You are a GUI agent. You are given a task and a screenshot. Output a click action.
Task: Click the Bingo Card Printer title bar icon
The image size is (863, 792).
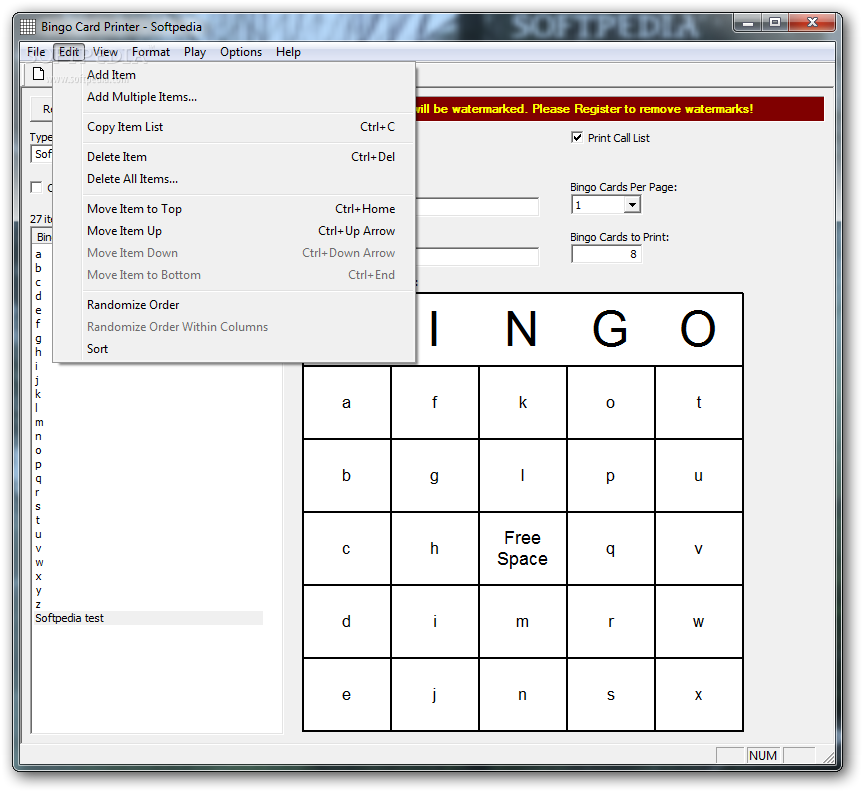pos(28,26)
